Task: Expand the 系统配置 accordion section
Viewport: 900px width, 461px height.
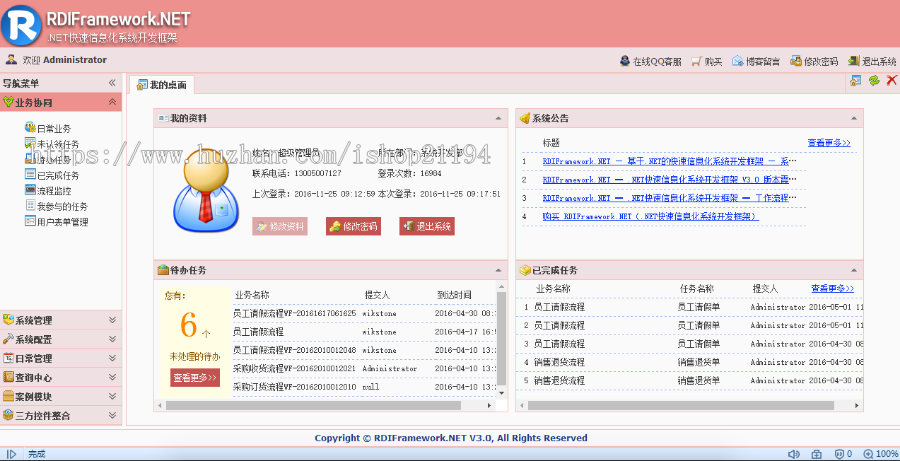Action: click(112, 339)
